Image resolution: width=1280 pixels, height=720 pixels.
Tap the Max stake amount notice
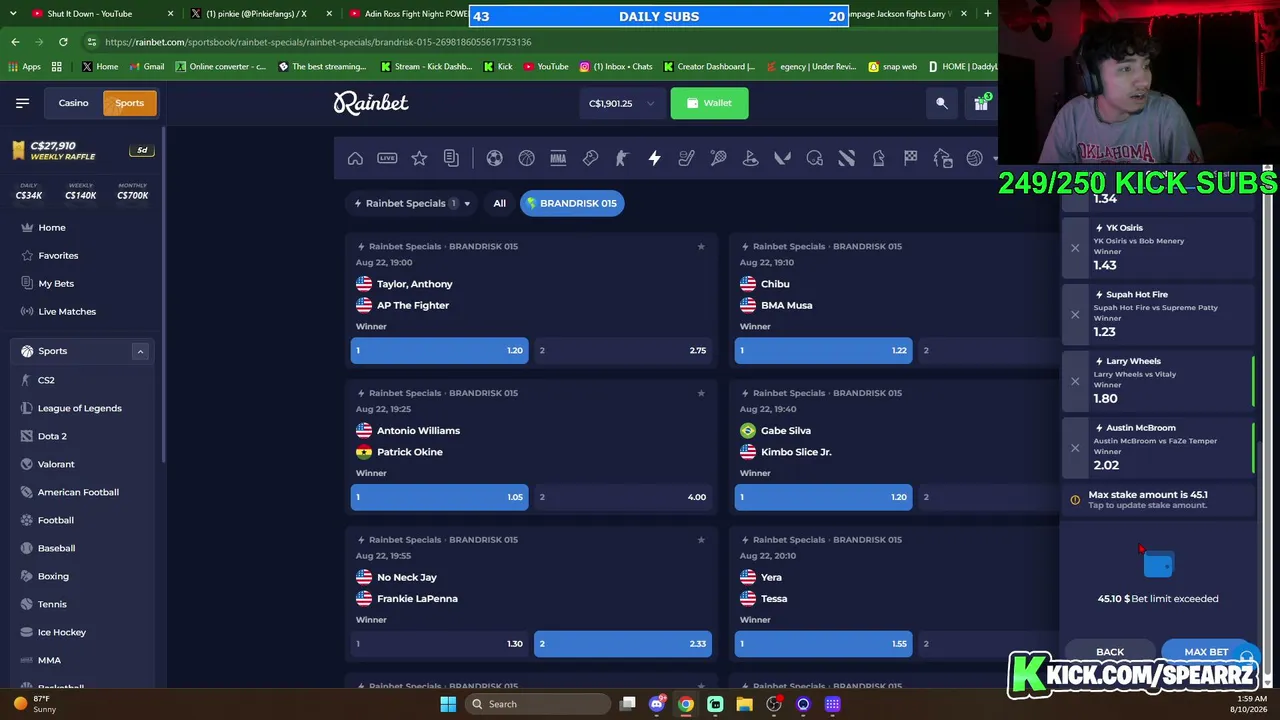[x=1158, y=499]
